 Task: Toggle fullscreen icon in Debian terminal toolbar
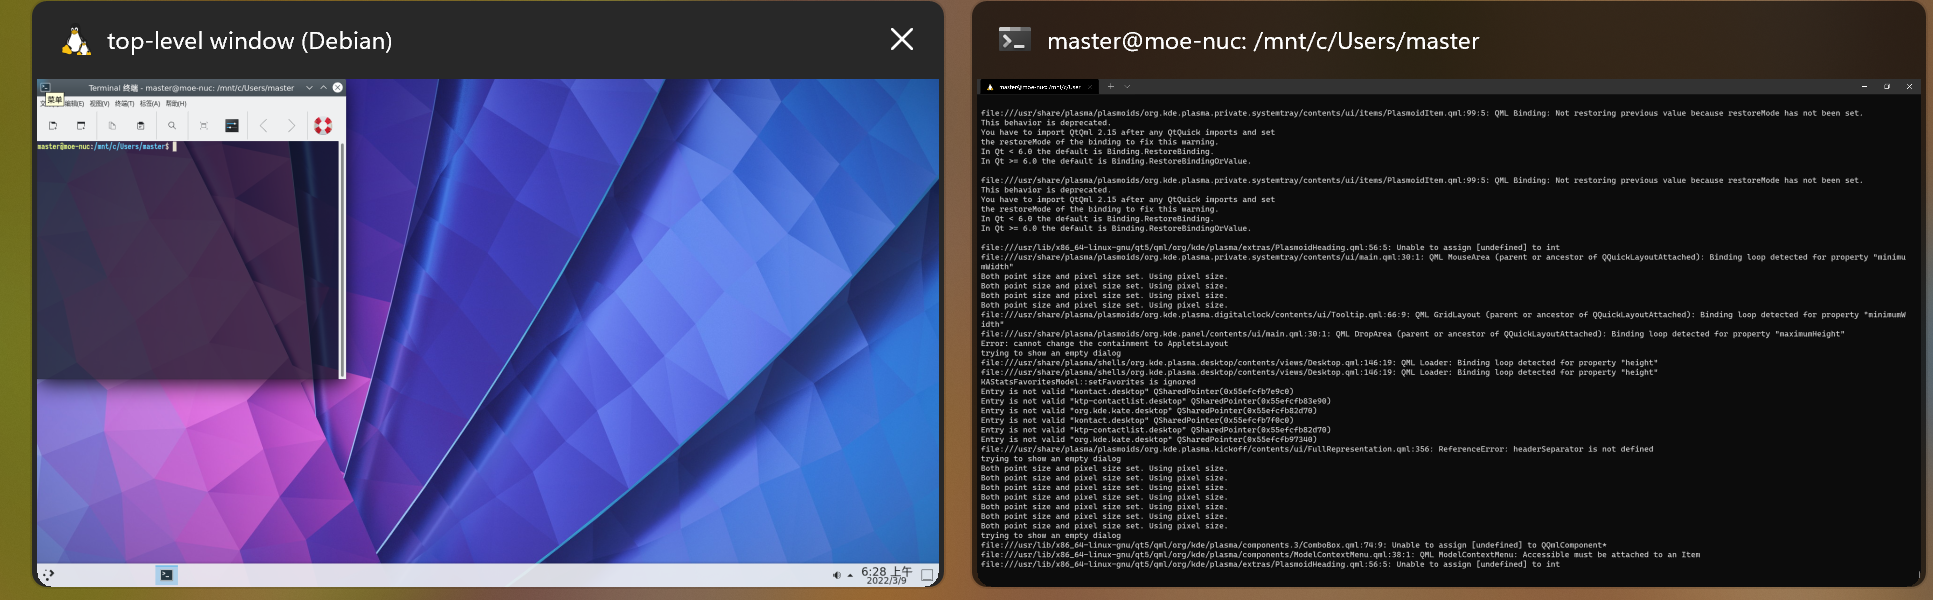[x=203, y=125]
